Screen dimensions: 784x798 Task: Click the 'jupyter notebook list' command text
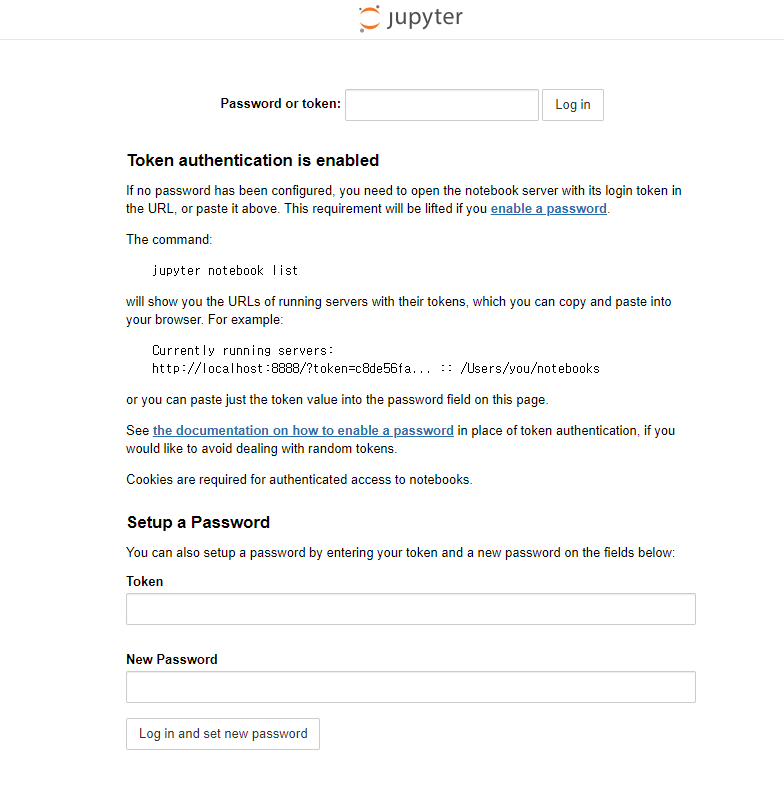coord(225,270)
